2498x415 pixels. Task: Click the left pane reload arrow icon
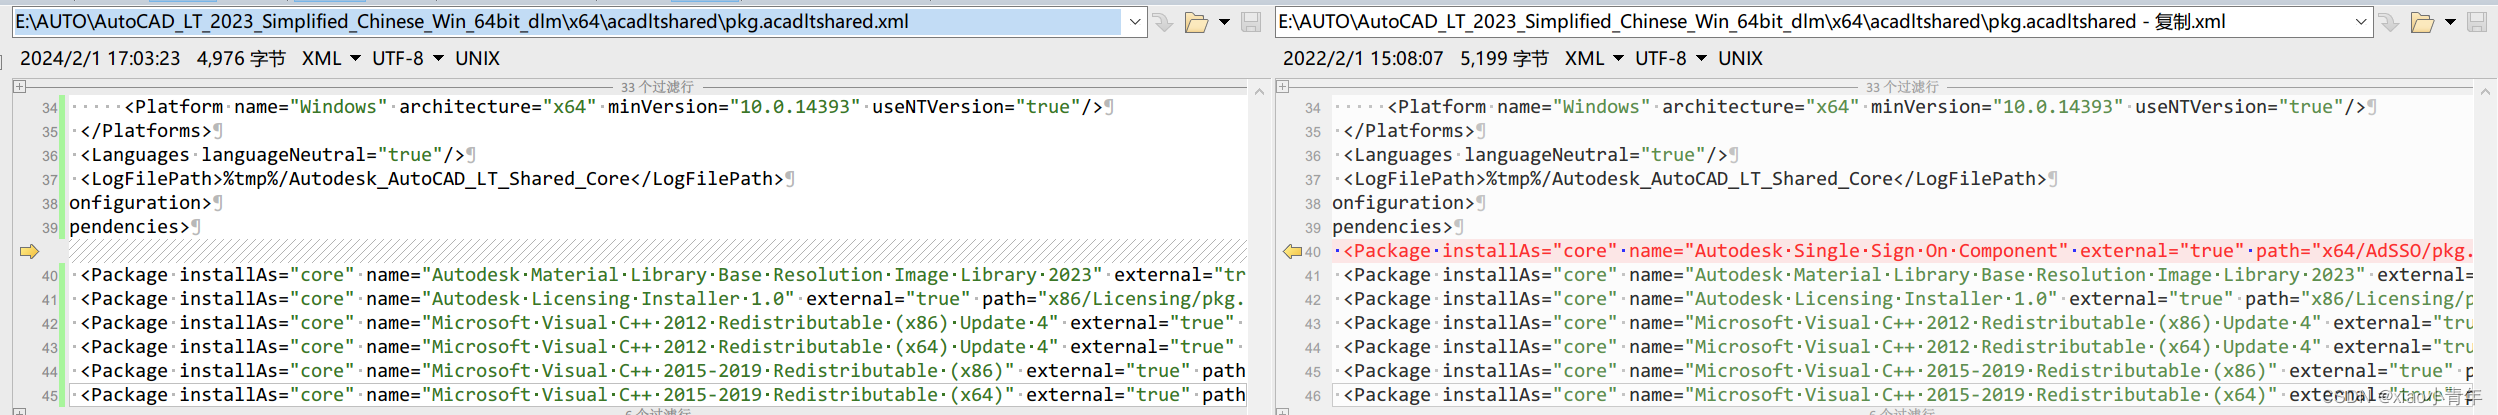point(1163,22)
